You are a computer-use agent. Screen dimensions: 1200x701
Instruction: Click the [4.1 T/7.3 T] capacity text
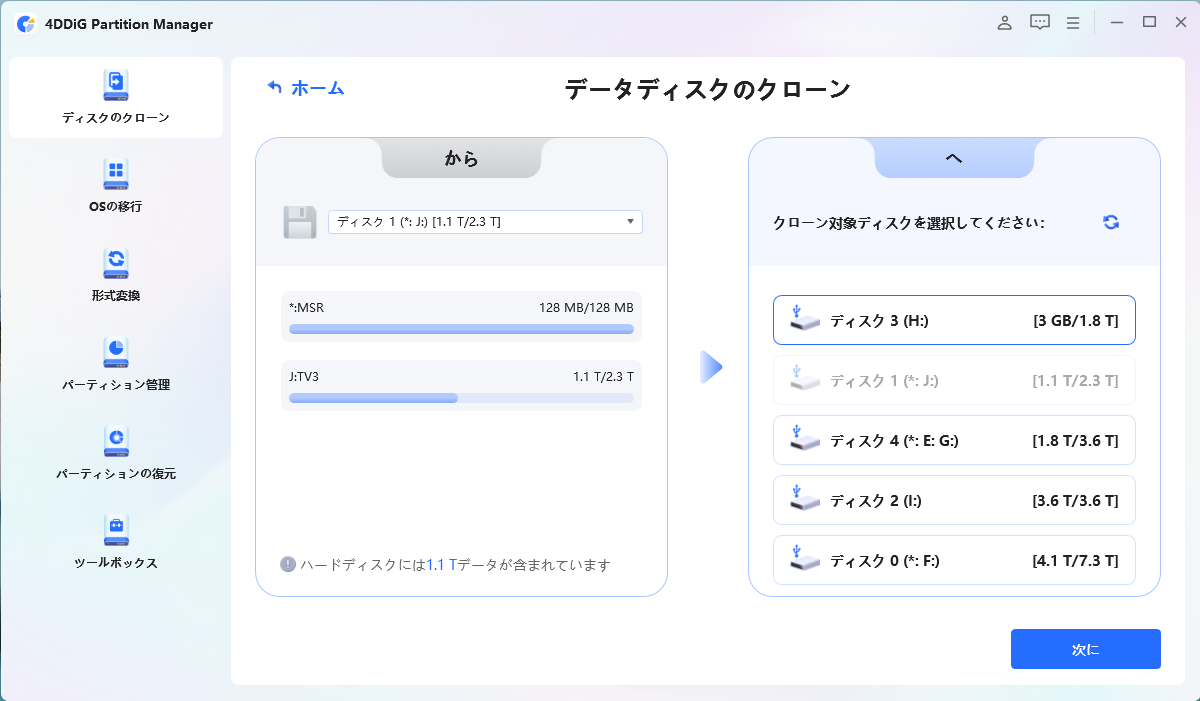click(x=1076, y=560)
